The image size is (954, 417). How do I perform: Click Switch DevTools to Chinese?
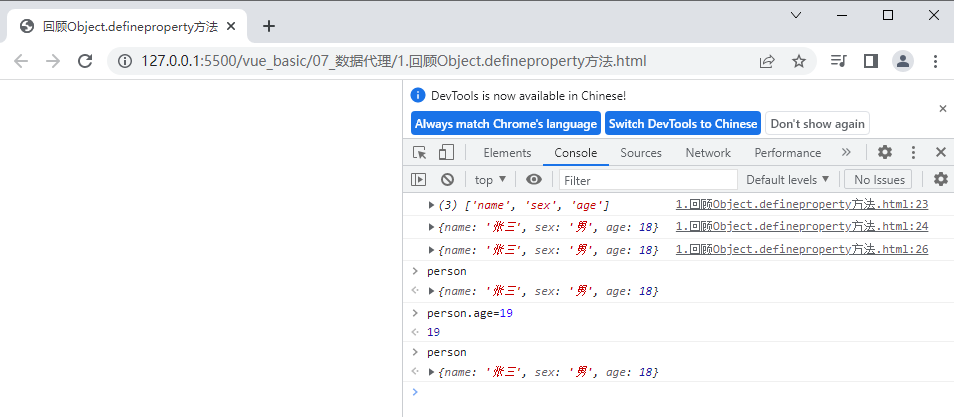683,124
